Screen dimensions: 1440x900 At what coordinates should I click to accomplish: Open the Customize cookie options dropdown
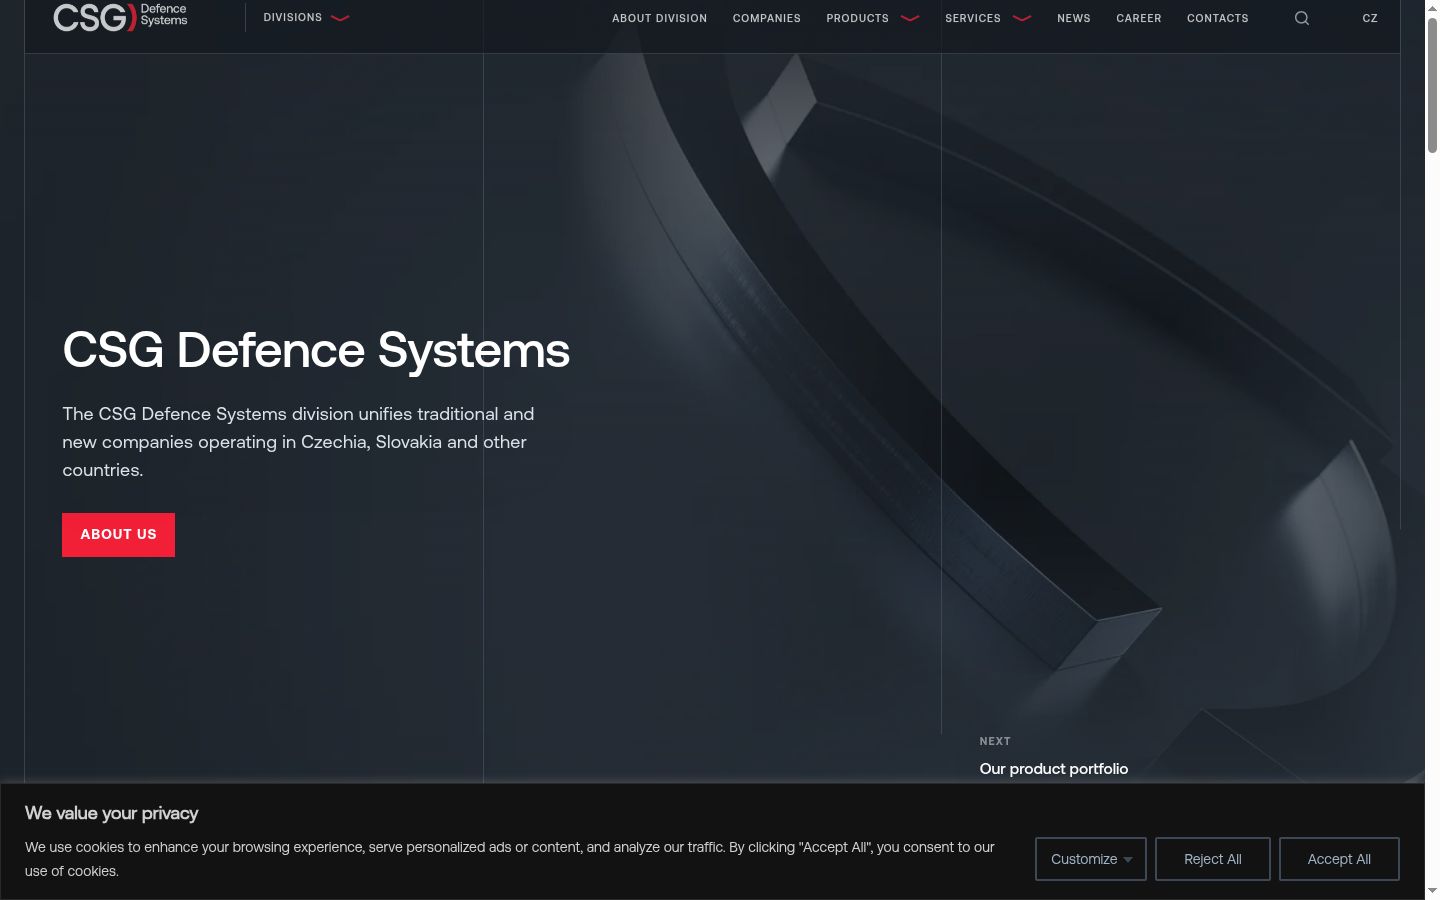(x=1091, y=859)
